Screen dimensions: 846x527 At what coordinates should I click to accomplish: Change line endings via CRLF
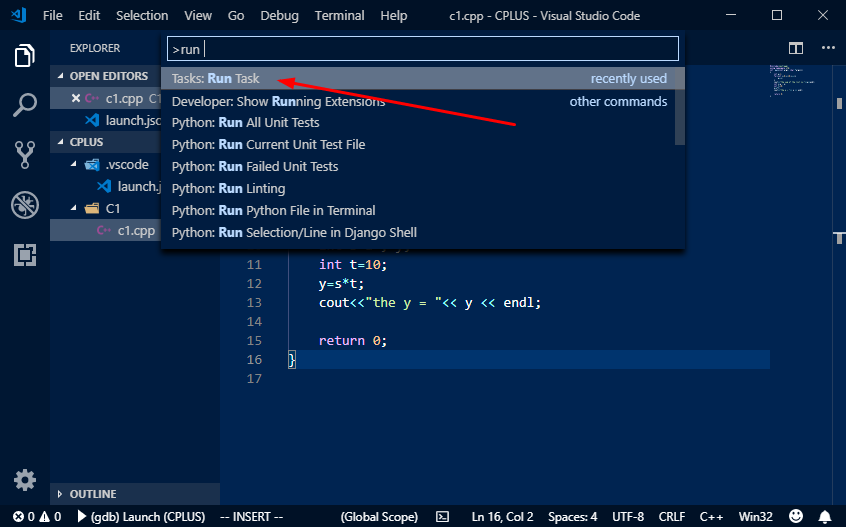[672, 517]
